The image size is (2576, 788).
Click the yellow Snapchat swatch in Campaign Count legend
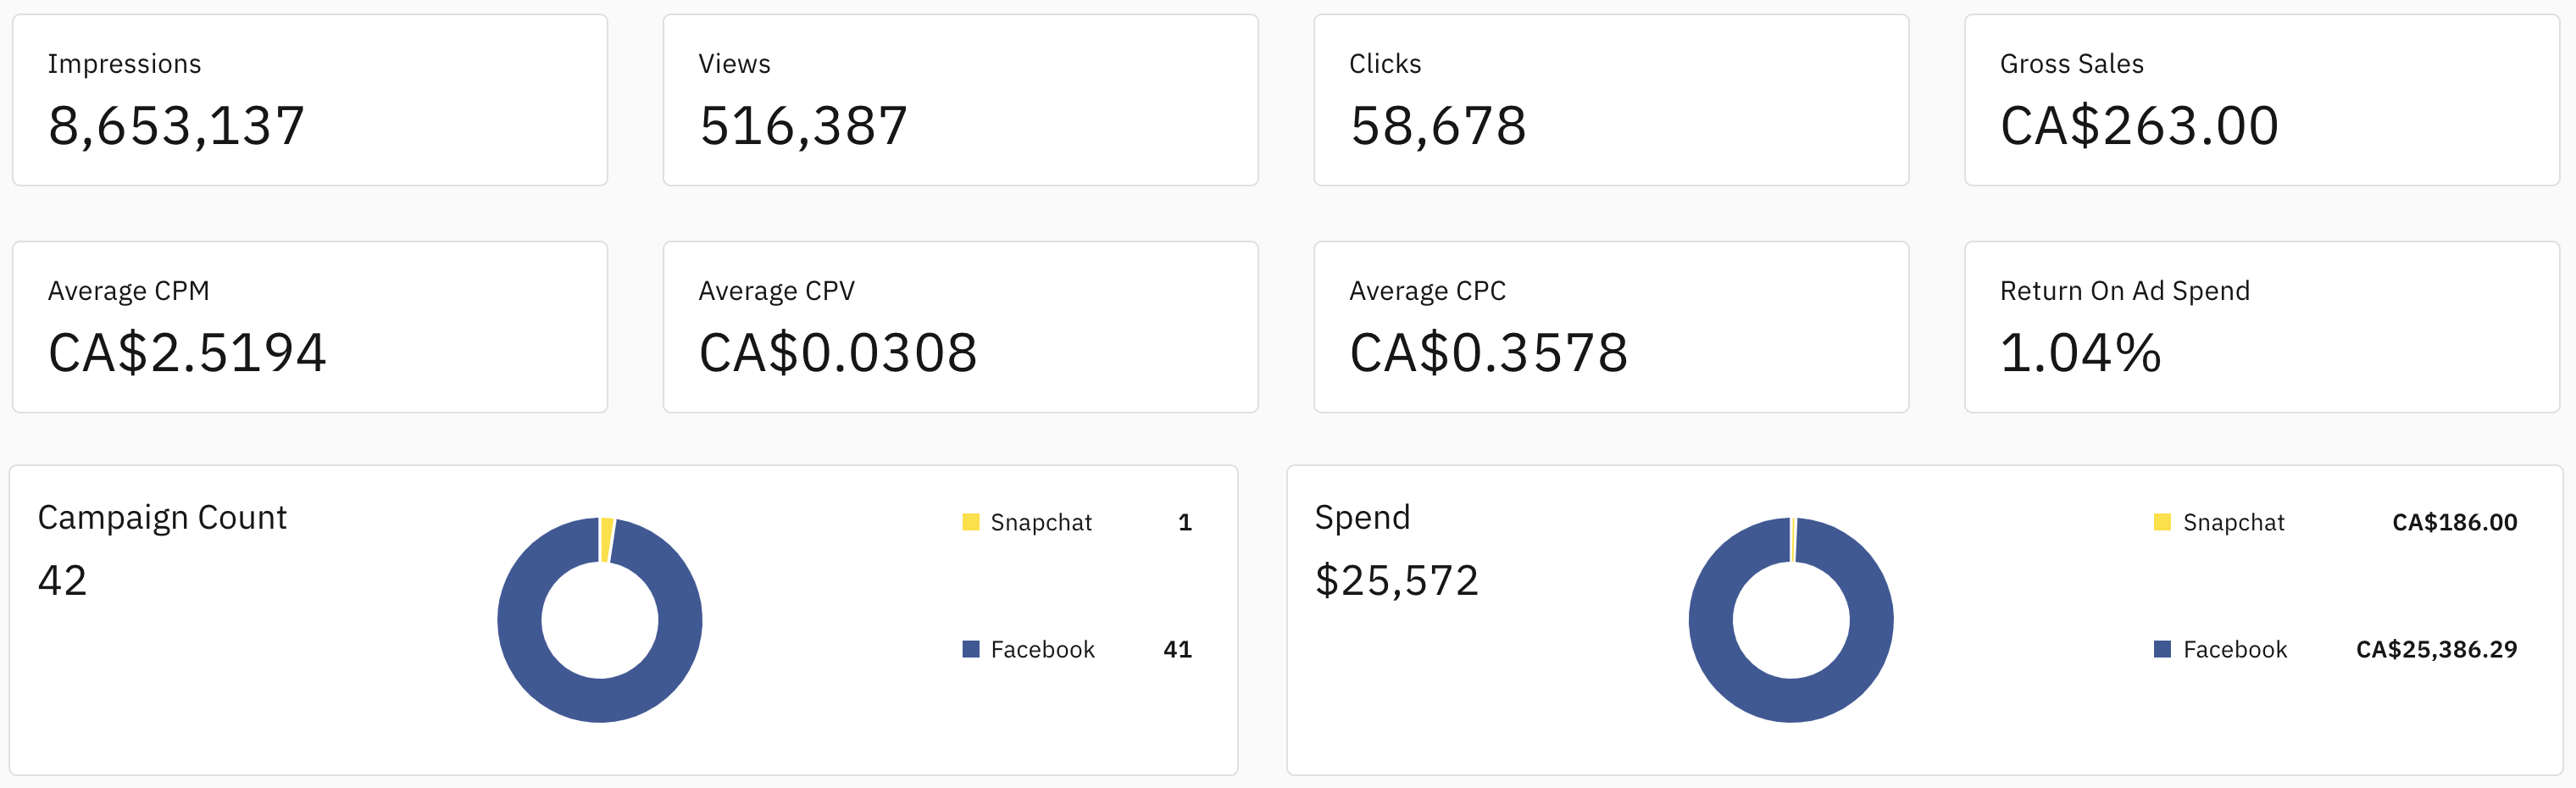coord(970,522)
